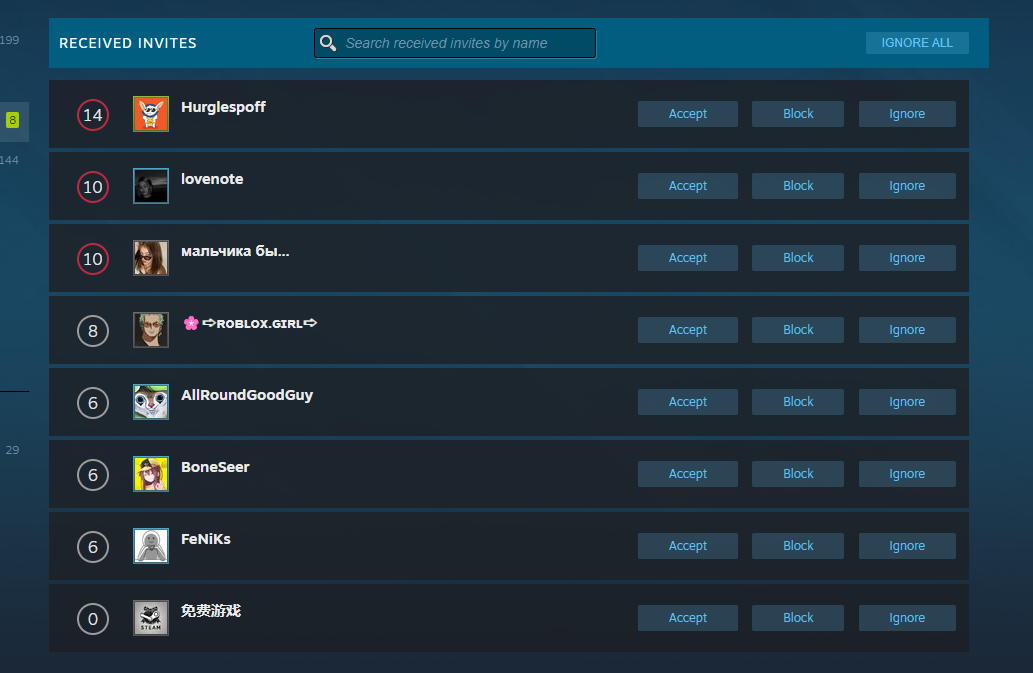Ignore FeNiKs's invite
Screen dimensions: 1033x673
pos(907,546)
